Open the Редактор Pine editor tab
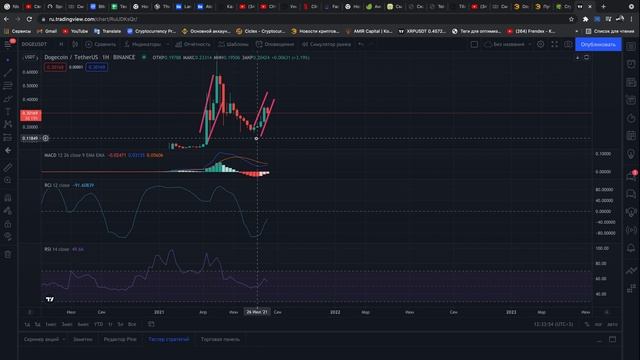The width and height of the screenshot is (640, 360). coord(120,339)
